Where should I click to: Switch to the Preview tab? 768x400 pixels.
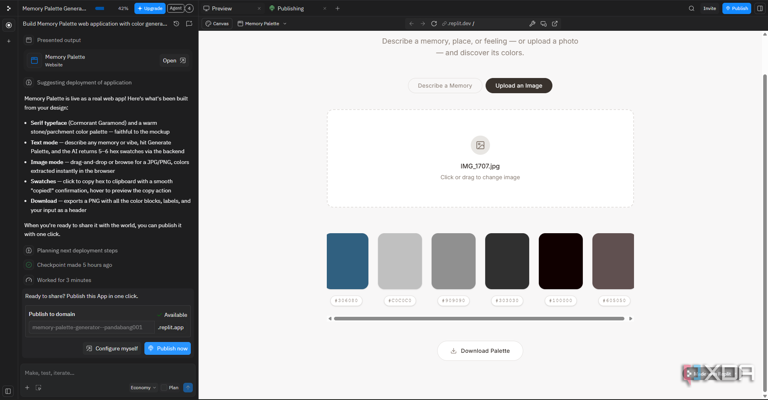click(x=221, y=8)
